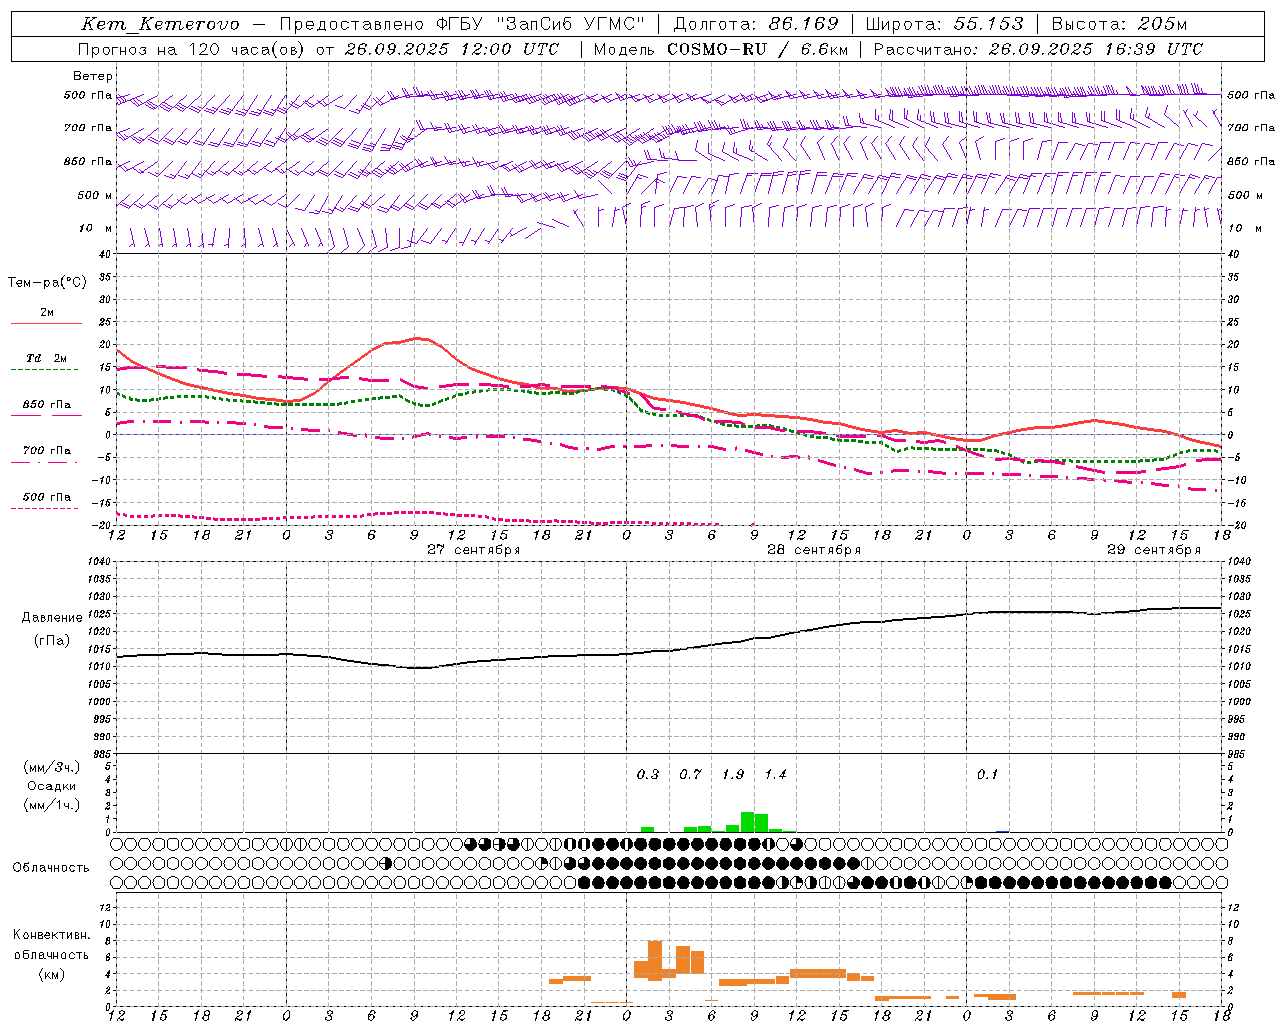Click the 1.9 precipitation amount label
Viewport: 1280px width, 1024px height.
732,774
